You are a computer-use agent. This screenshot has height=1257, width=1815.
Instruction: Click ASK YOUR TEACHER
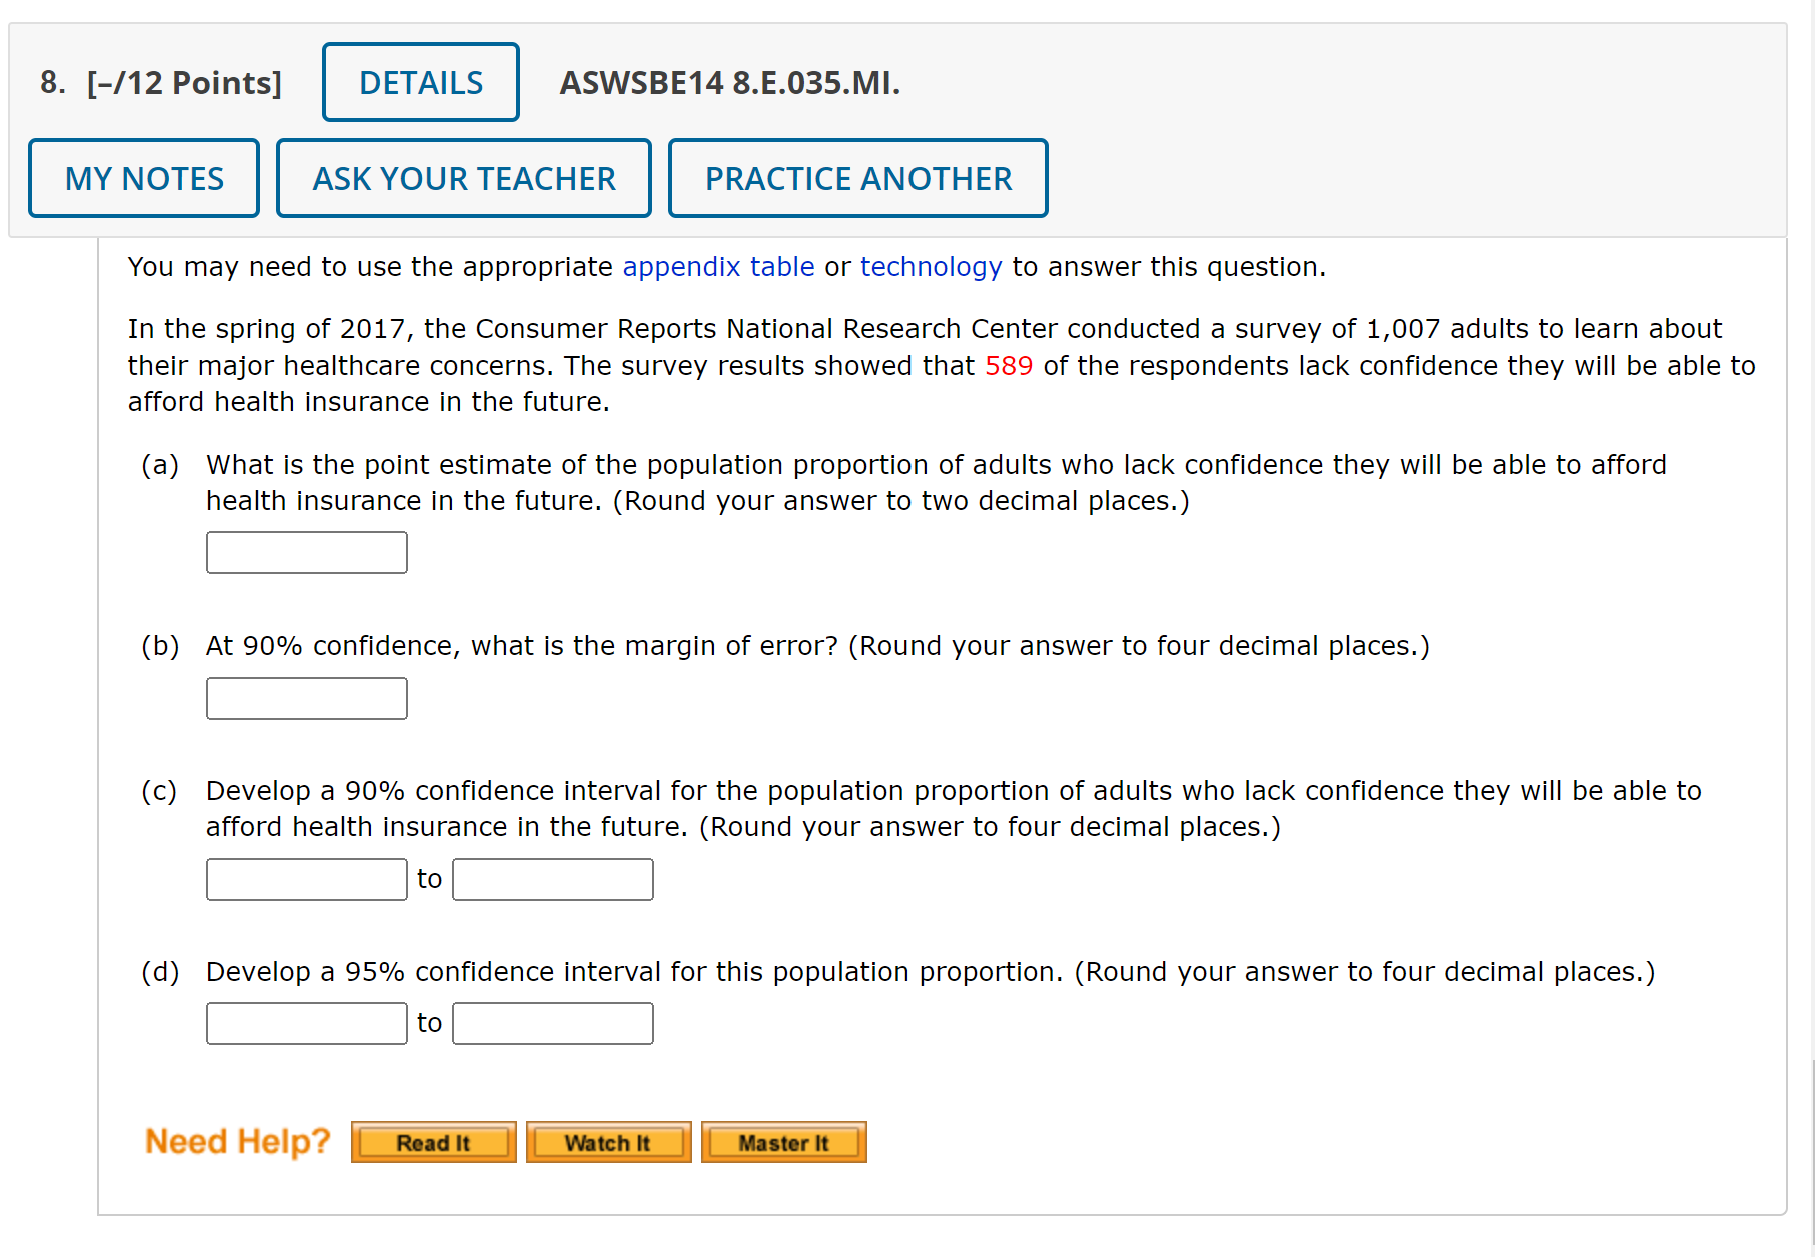coord(463,178)
